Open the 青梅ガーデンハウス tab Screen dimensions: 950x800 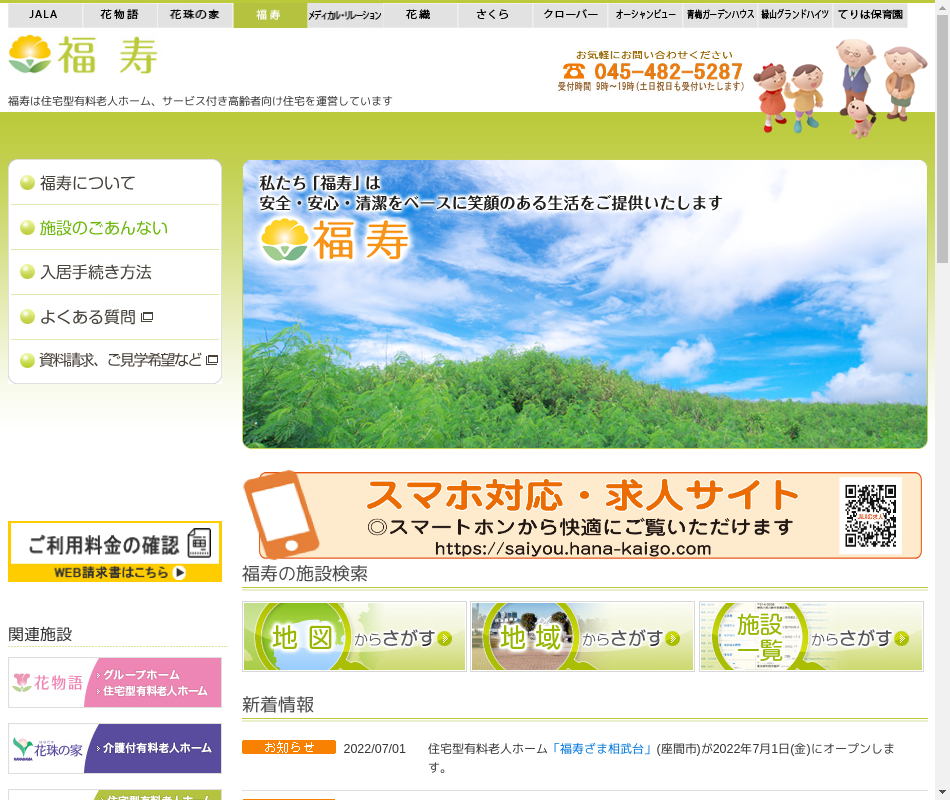(x=720, y=15)
